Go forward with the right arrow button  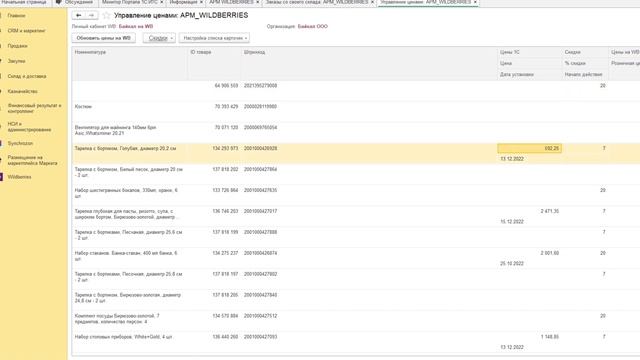91,16
